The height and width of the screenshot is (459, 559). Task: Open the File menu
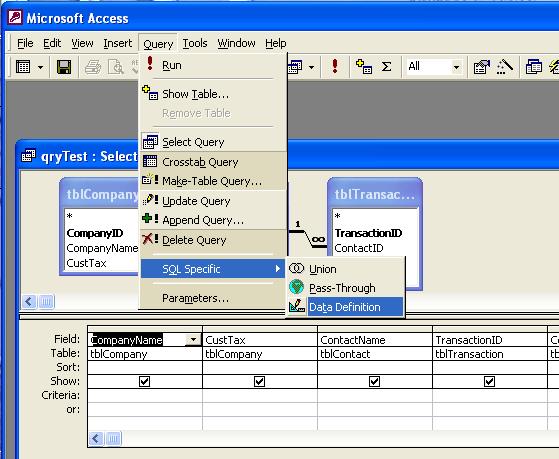25,43
